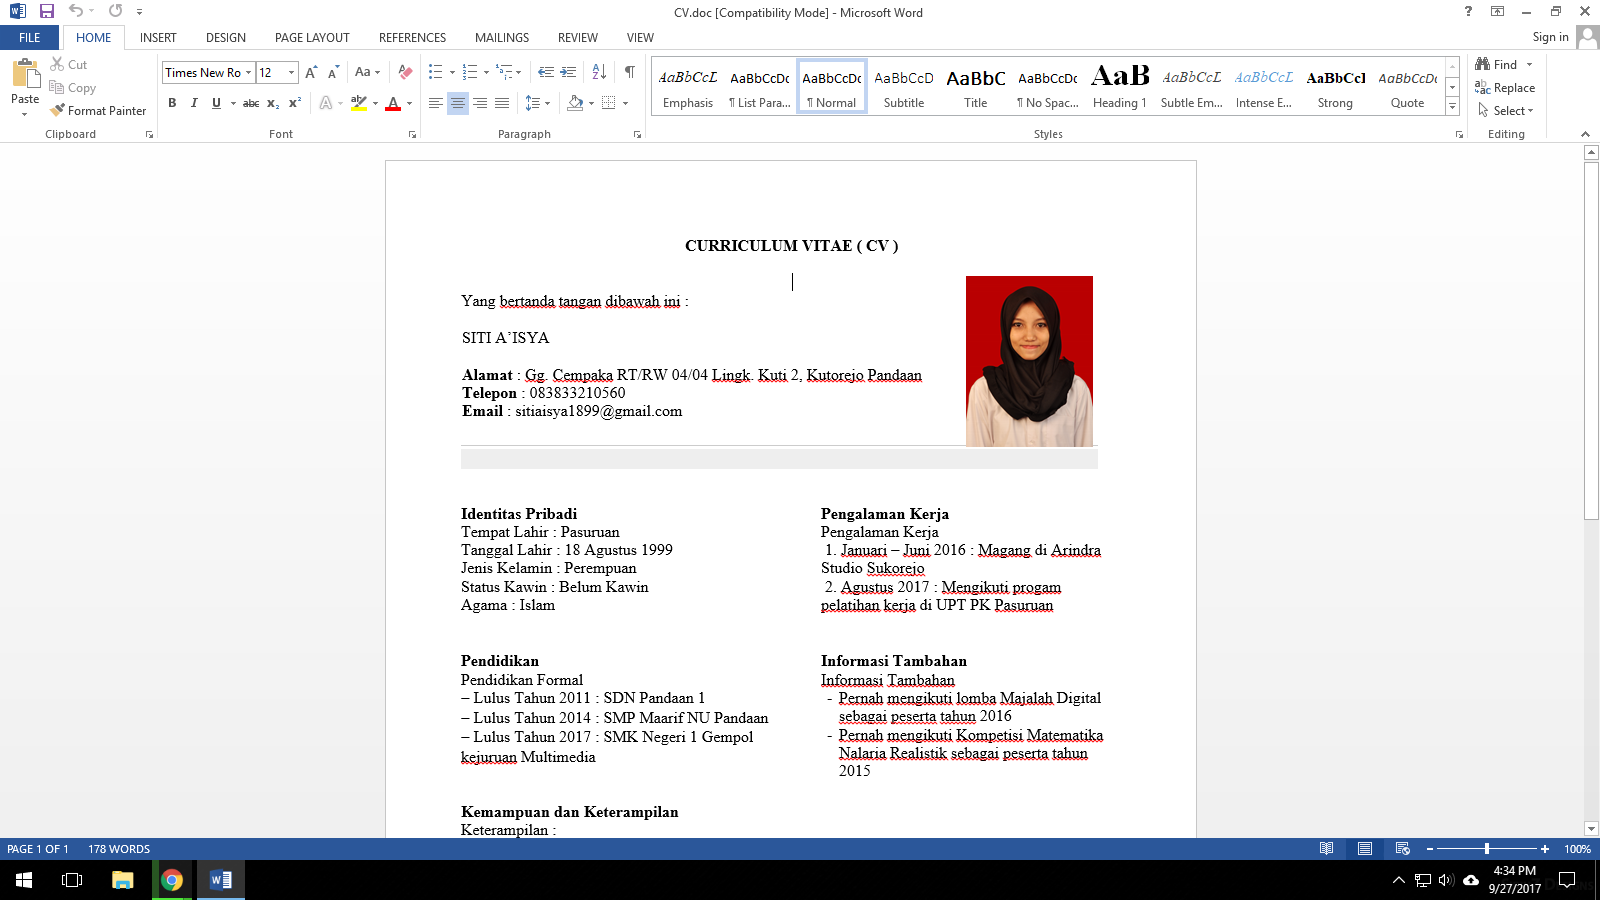The width and height of the screenshot is (1600, 900).
Task: Zoom out with the minus button
Action: coord(1430,849)
